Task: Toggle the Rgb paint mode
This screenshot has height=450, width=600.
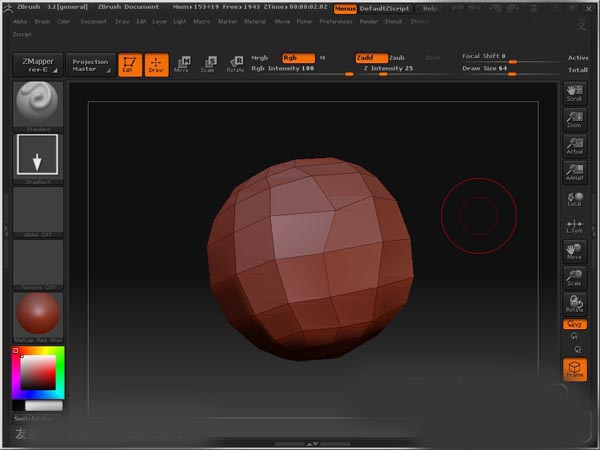Action: pos(297,58)
